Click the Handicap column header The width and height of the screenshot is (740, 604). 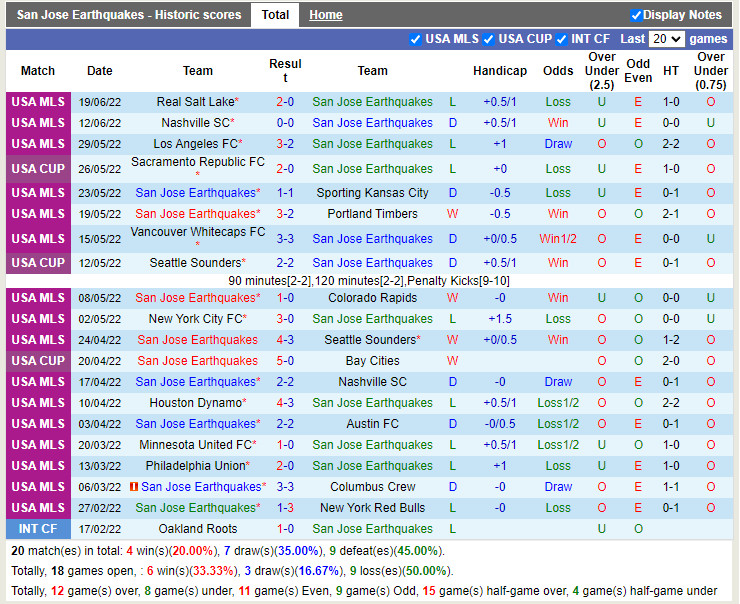tap(499, 71)
